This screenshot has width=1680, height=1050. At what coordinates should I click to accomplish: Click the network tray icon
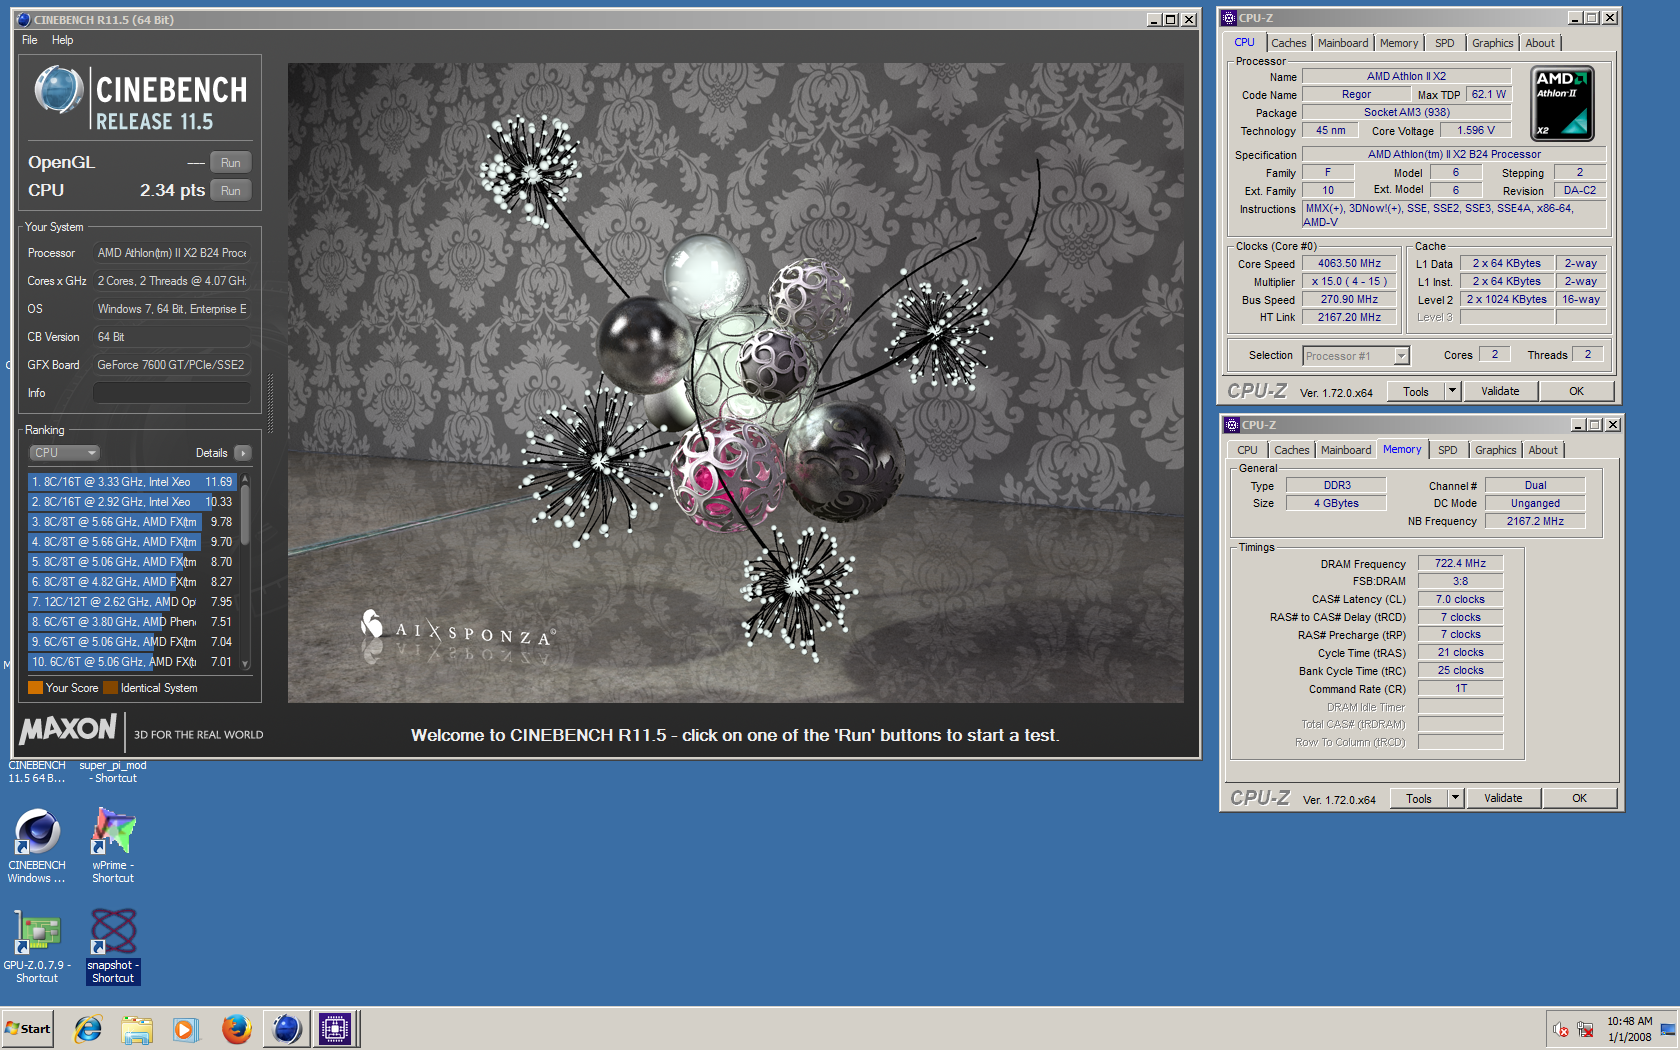[x=1585, y=1029]
